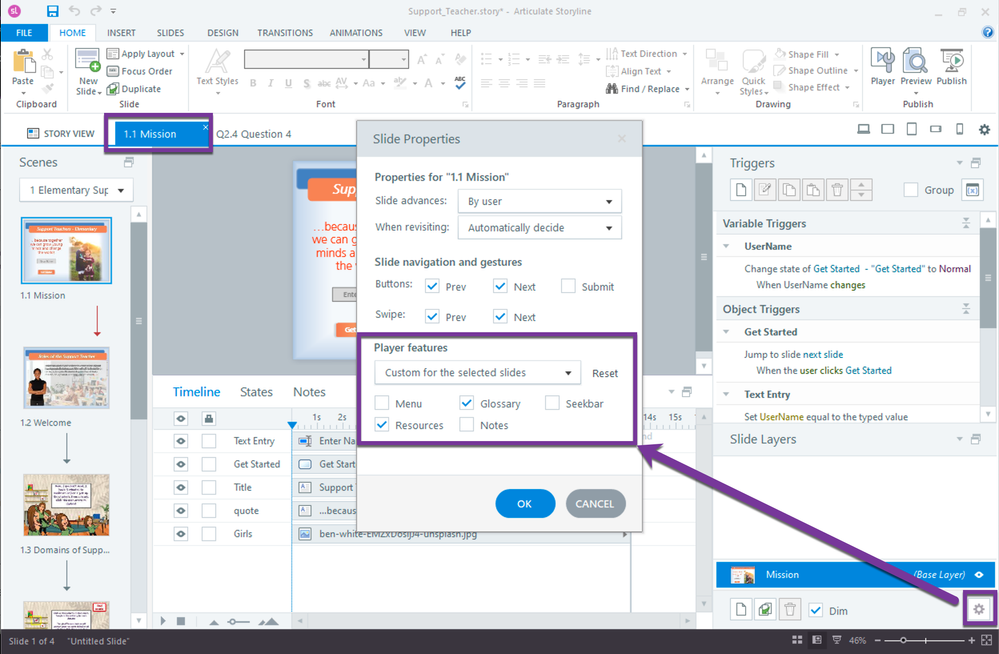Open the Slide advances dropdown
Screen dimensions: 999x654
[539, 201]
